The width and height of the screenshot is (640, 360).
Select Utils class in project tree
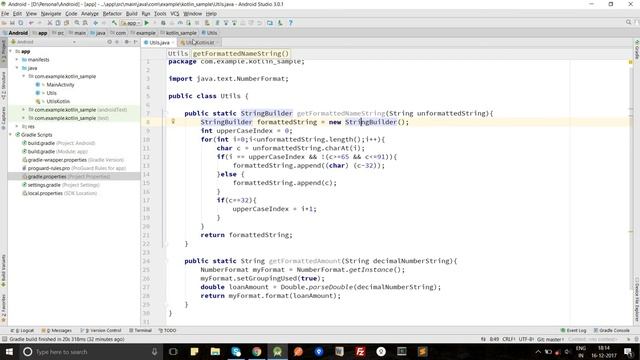[51, 93]
